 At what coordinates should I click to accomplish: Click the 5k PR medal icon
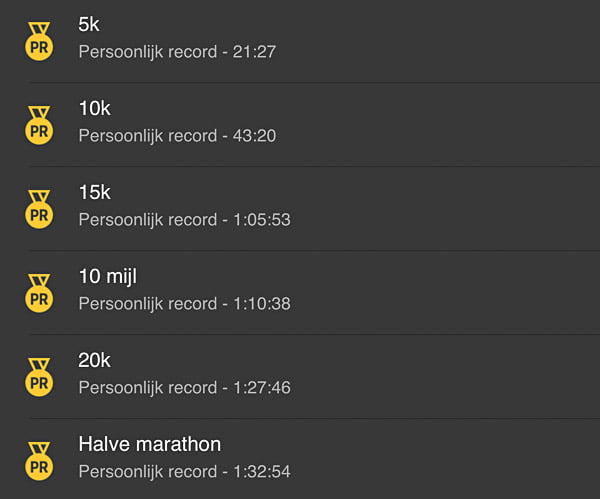[39, 41]
